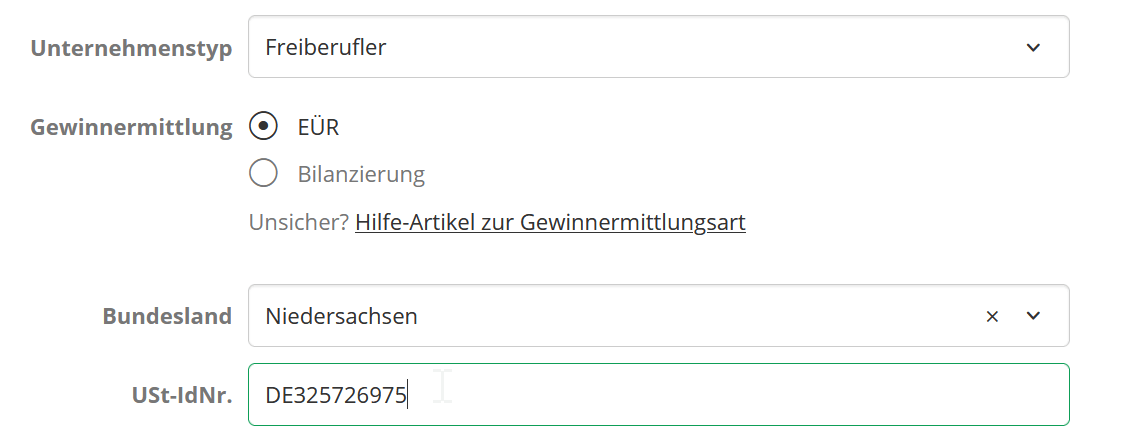Click the Gewinnermittlung field label
1121x434 pixels.
[x=131, y=127]
